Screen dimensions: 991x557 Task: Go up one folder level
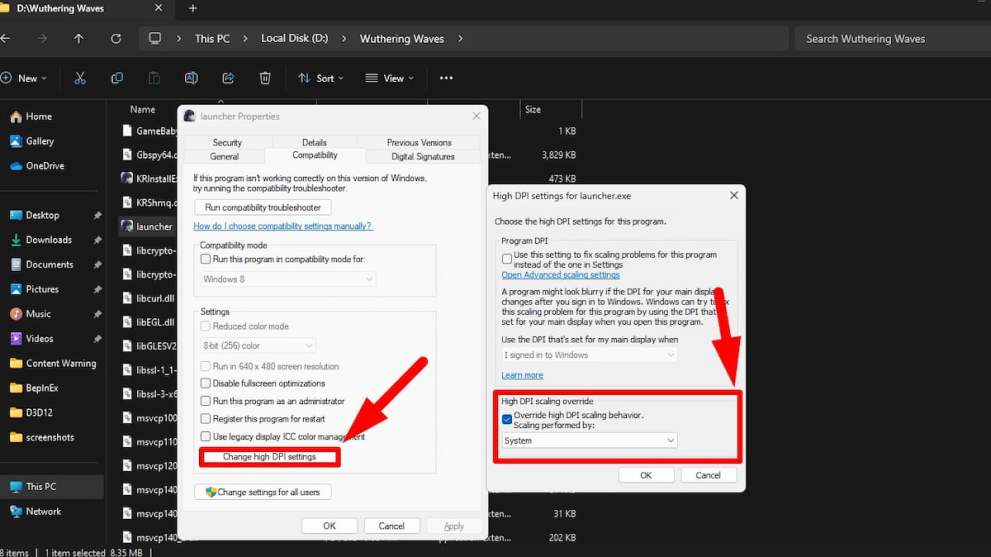coord(79,39)
